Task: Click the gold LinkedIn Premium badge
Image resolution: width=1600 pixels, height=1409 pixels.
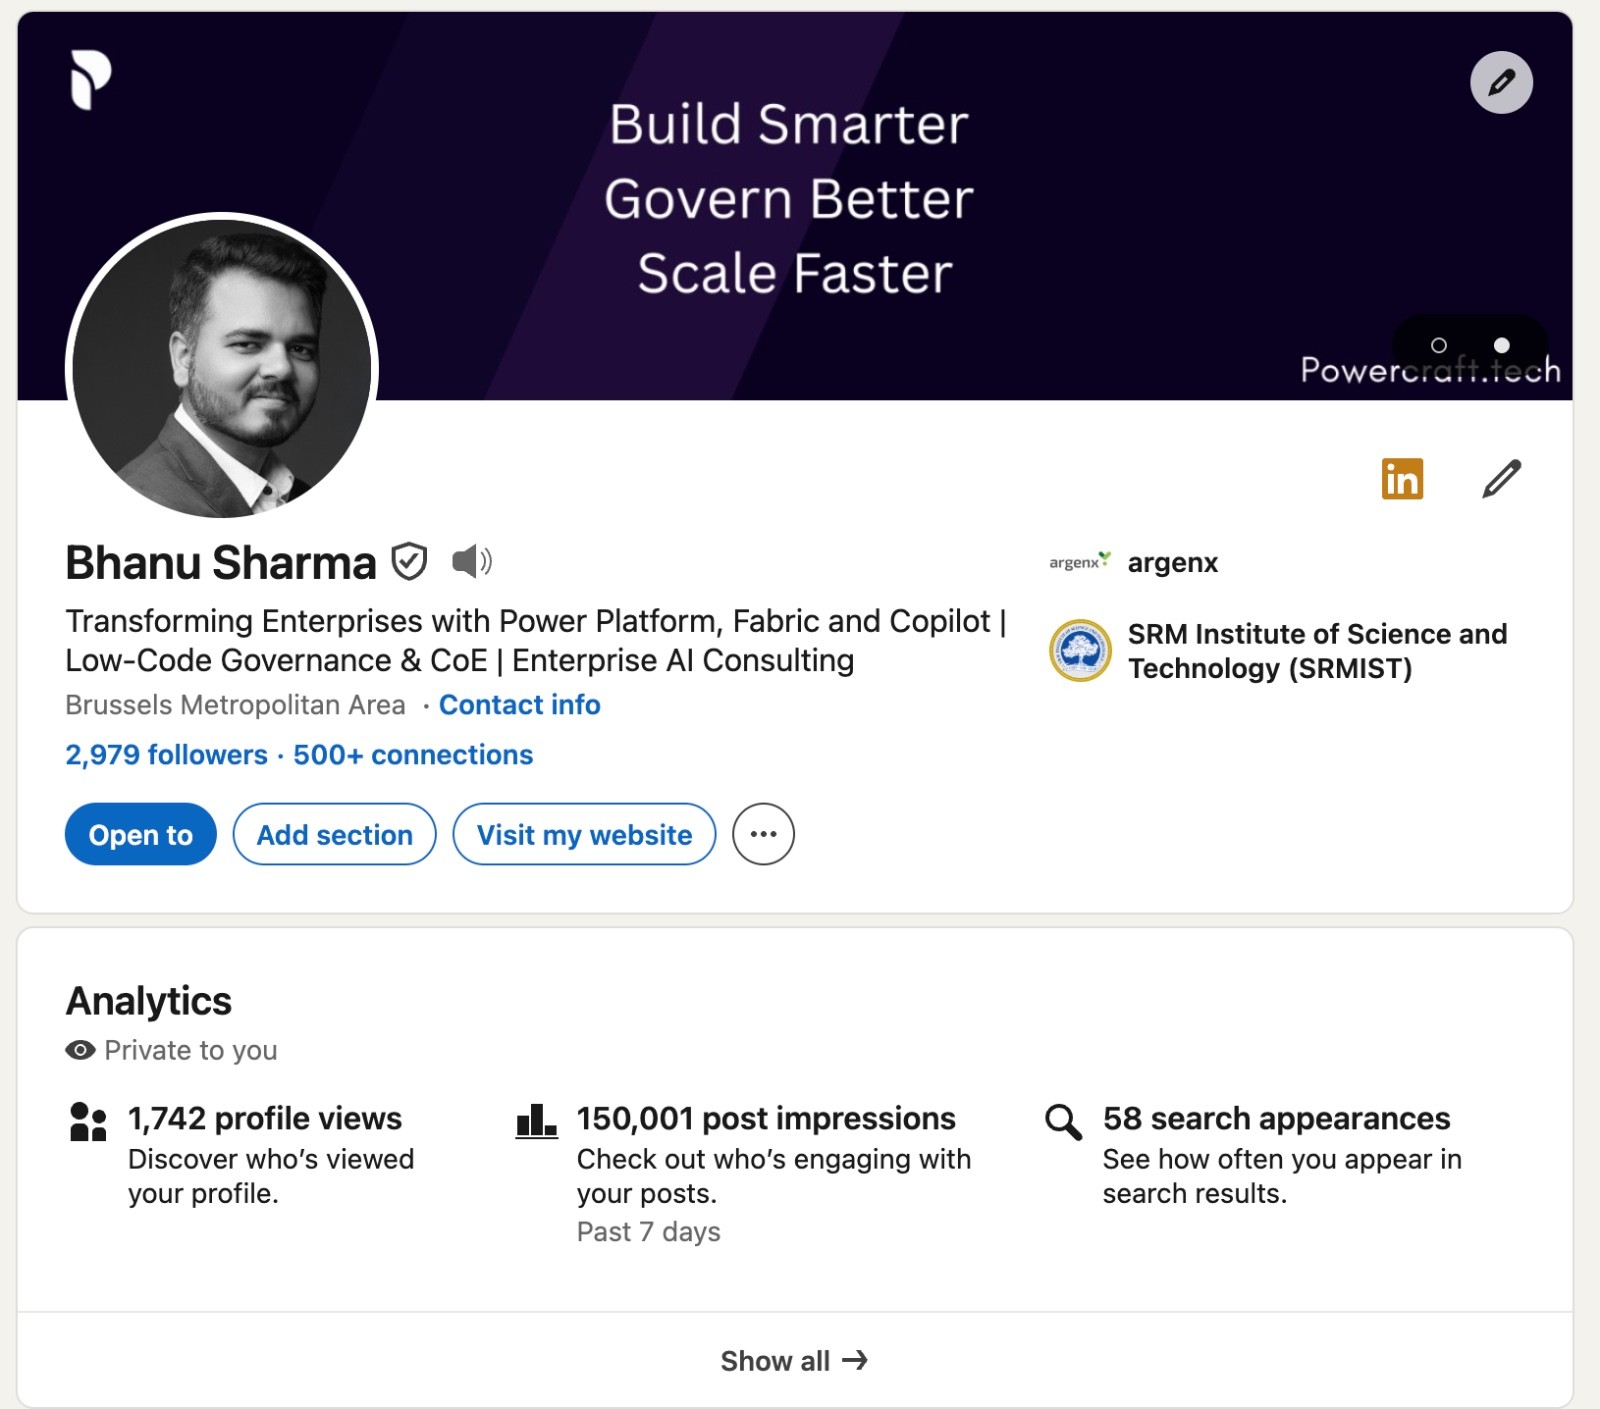Action: pos(1402,479)
